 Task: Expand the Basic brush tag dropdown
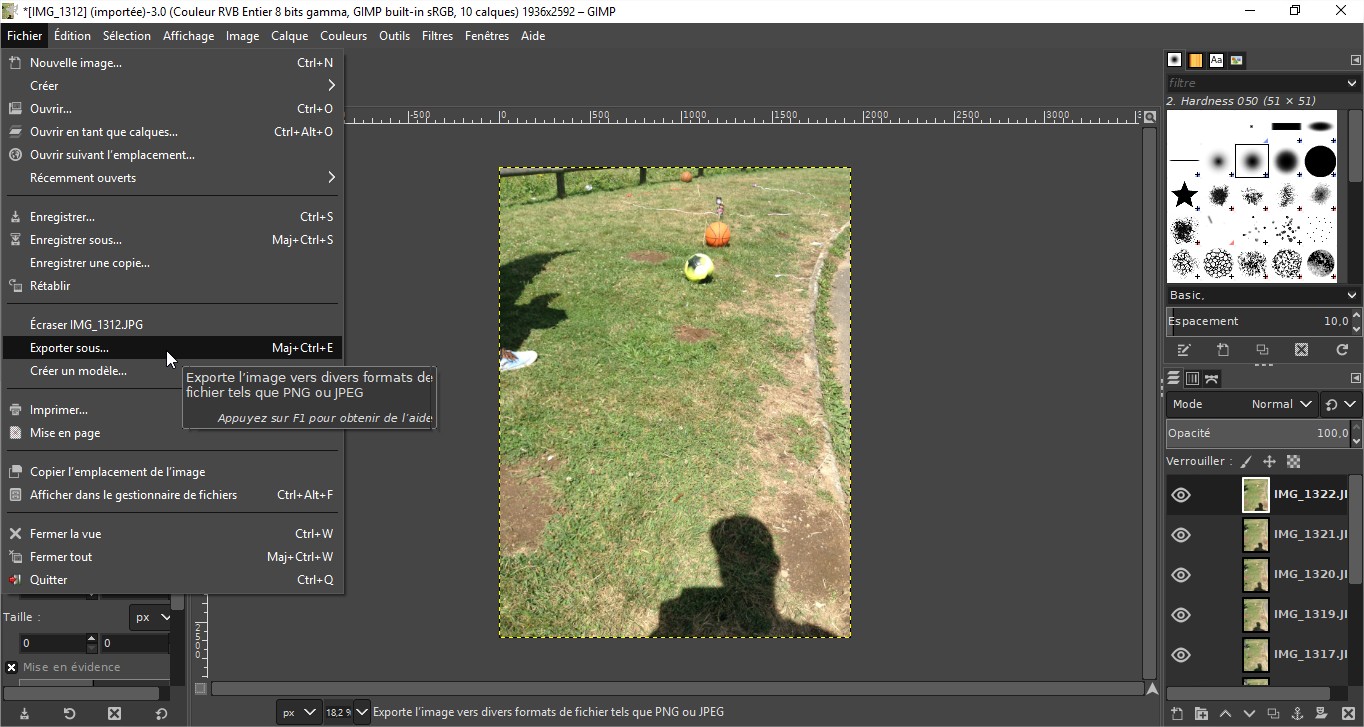coord(1351,295)
